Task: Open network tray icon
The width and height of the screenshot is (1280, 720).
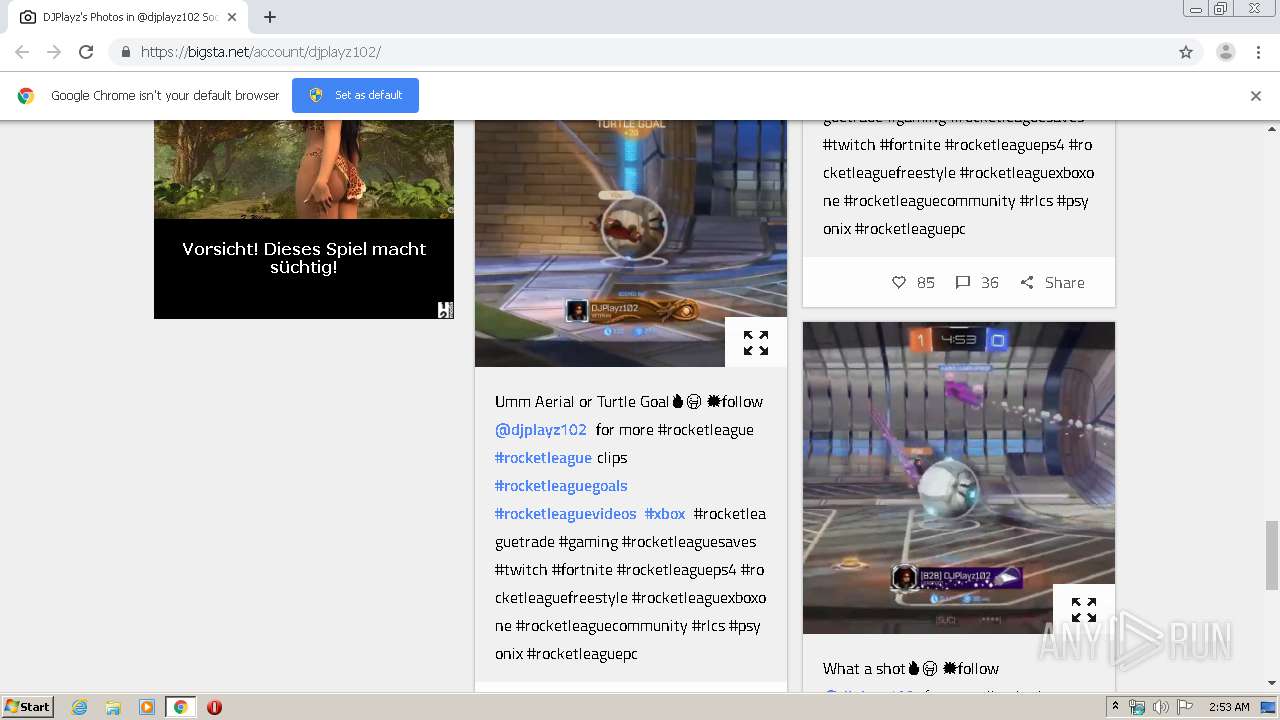Action: pyautogui.click(x=1137, y=707)
